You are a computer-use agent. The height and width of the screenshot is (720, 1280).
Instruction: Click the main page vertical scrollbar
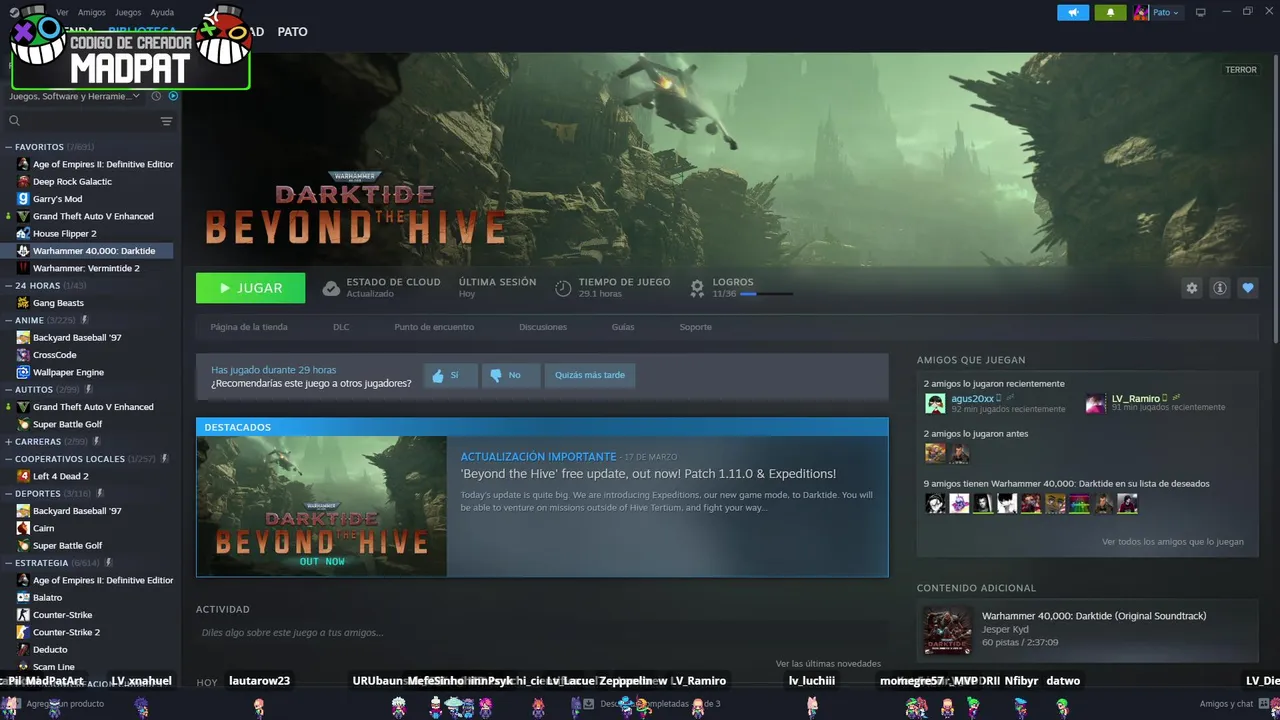click(x=1275, y=200)
